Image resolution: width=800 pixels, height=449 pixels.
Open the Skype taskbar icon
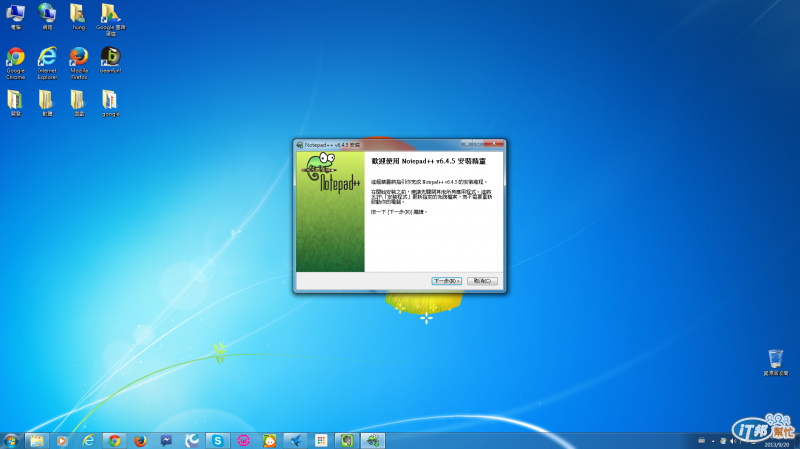[218, 441]
